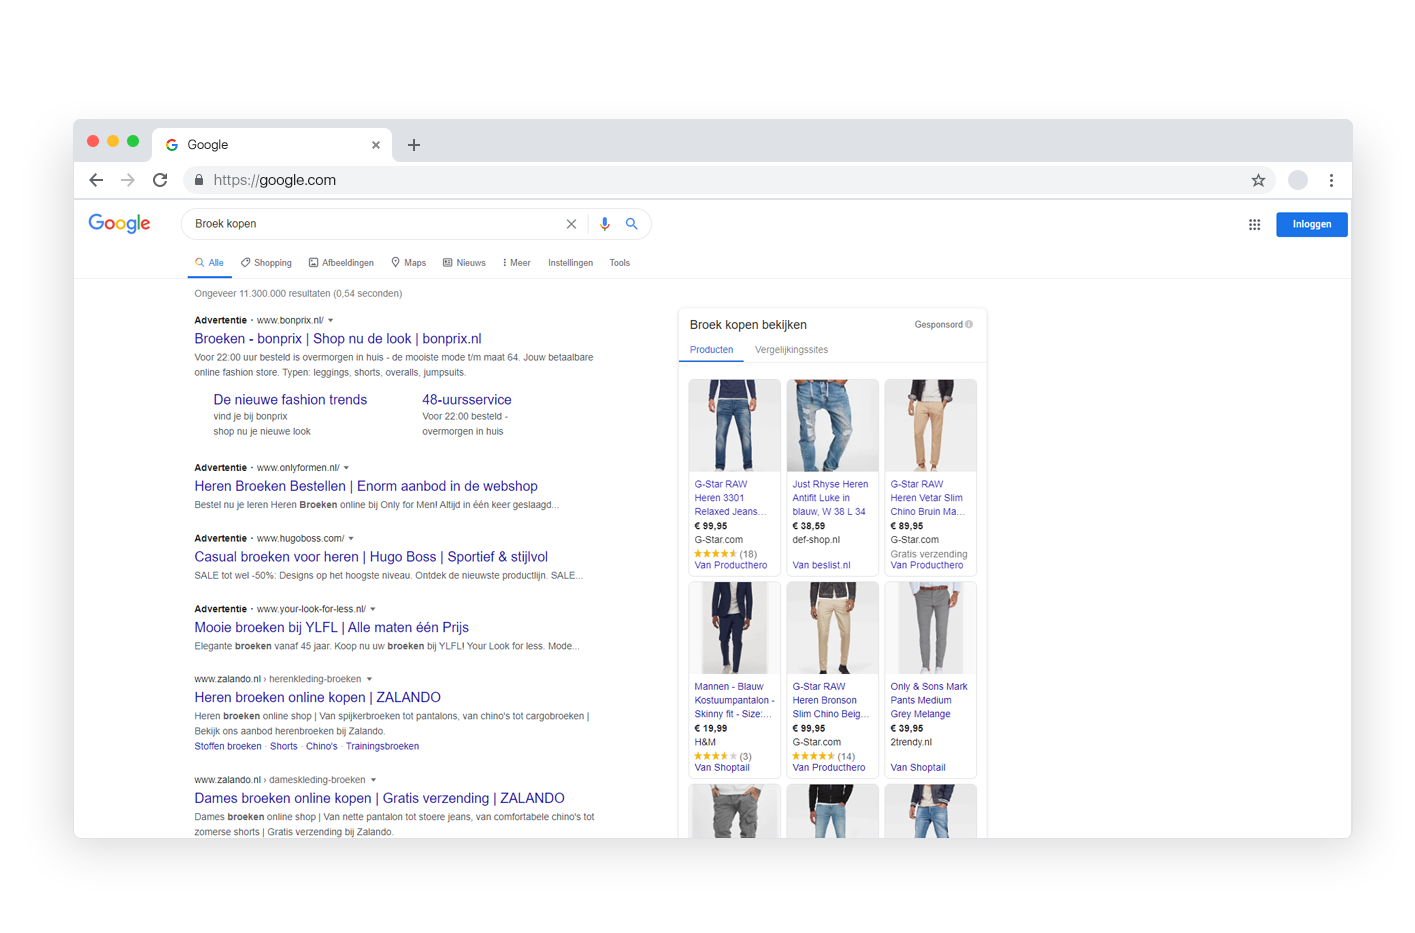Click the 'Stoffen broeken' sublink
This screenshot has height=933, width=1415.
point(228,746)
